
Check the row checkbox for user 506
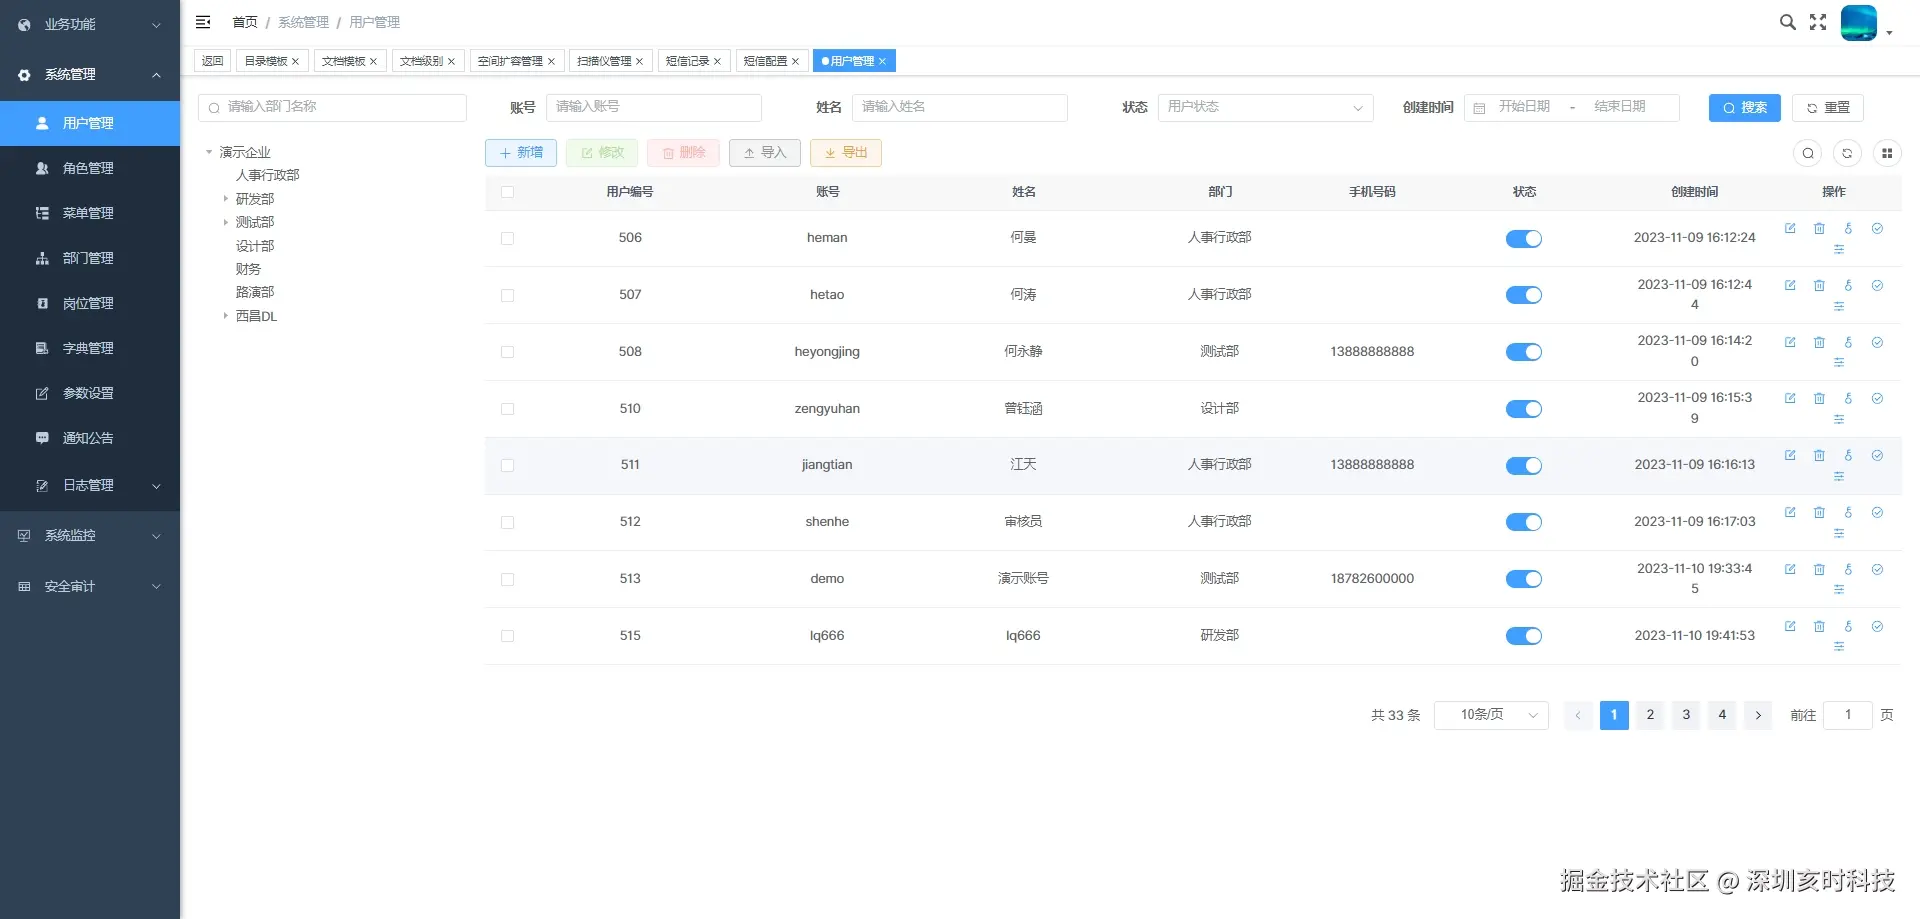coord(507,238)
